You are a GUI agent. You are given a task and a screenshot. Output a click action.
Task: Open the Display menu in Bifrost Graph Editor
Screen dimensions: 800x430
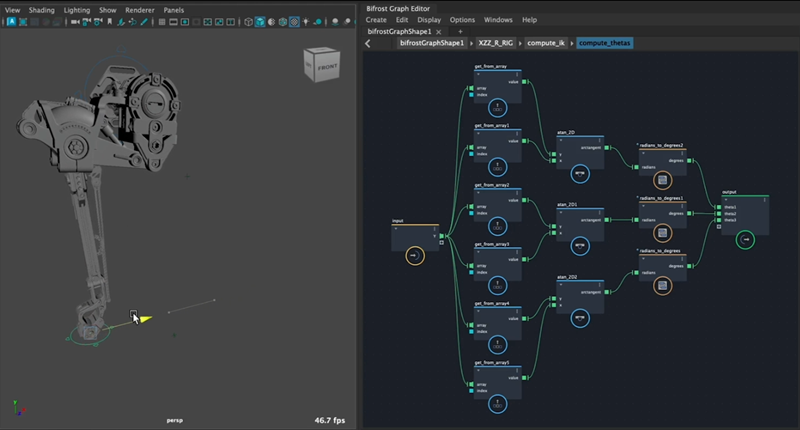click(x=429, y=20)
